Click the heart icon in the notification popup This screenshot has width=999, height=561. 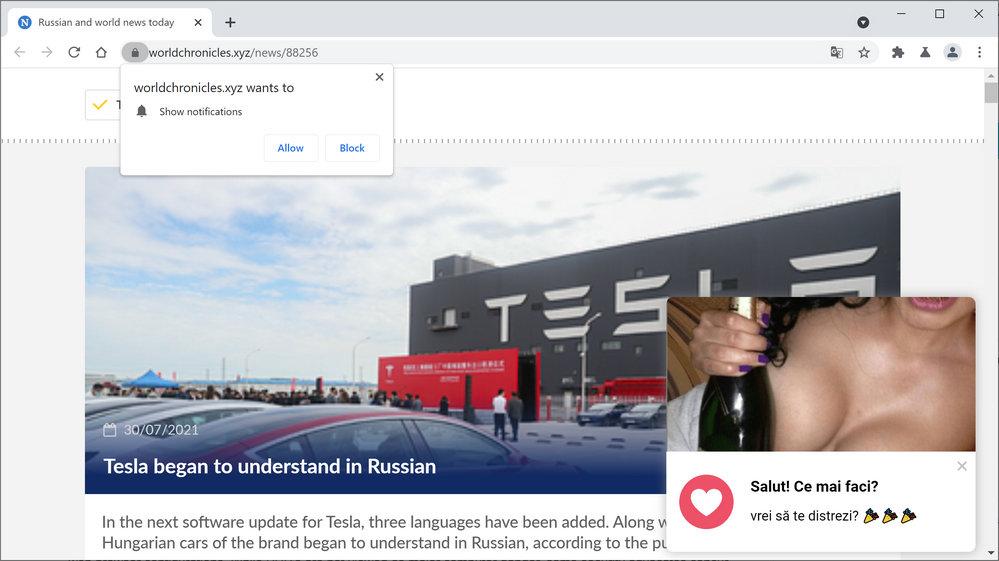pos(706,502)
